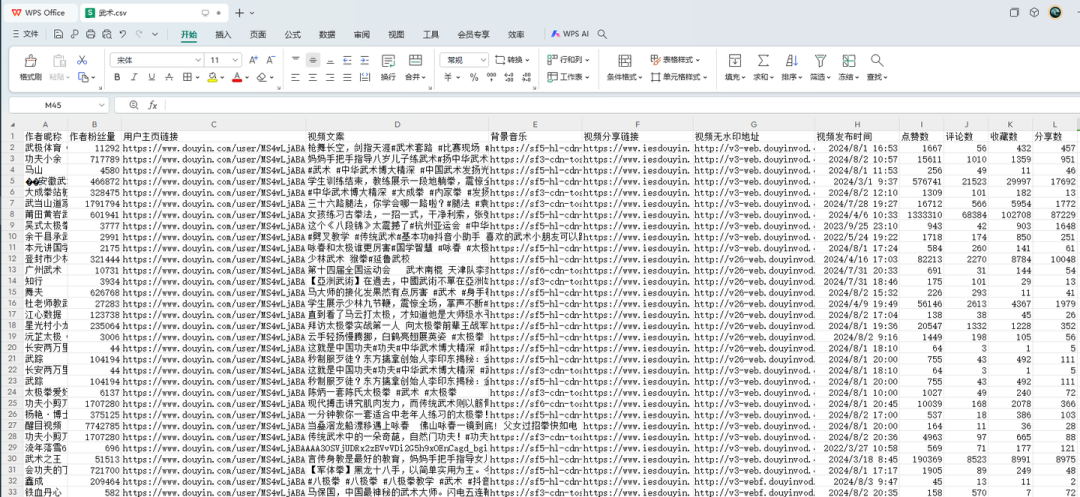
Task: Click the Filter (筛选) funnel icon
Action: point(820,61)
